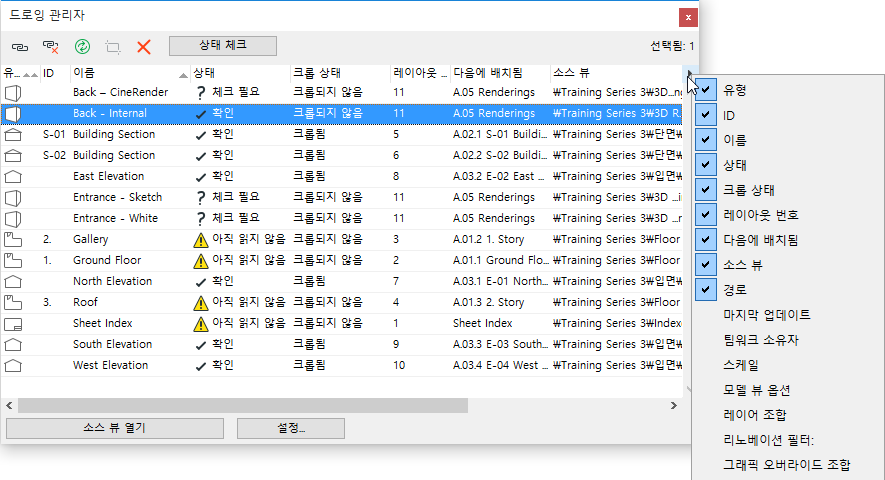Viewport: 885px width, 480px height.
Task: Uncheck the ID column checkbox
Action: [706, 115]
